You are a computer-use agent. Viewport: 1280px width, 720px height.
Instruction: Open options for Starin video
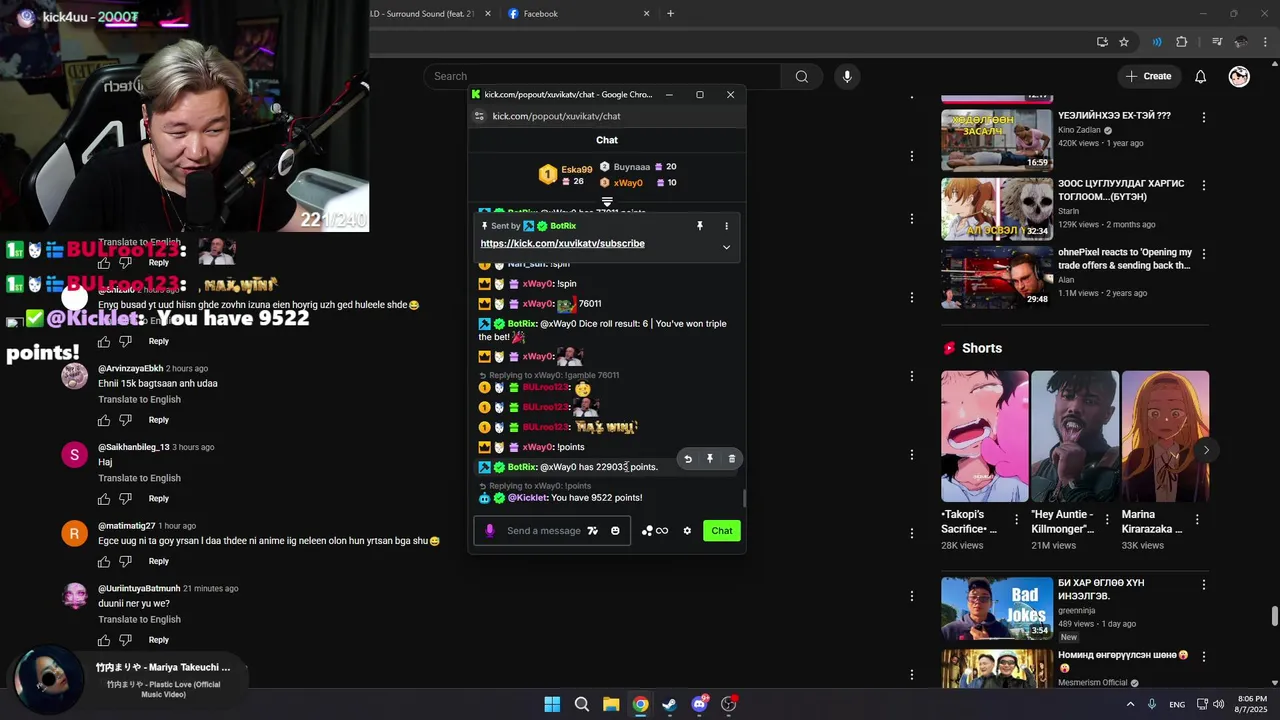(x=1204, y=185)
